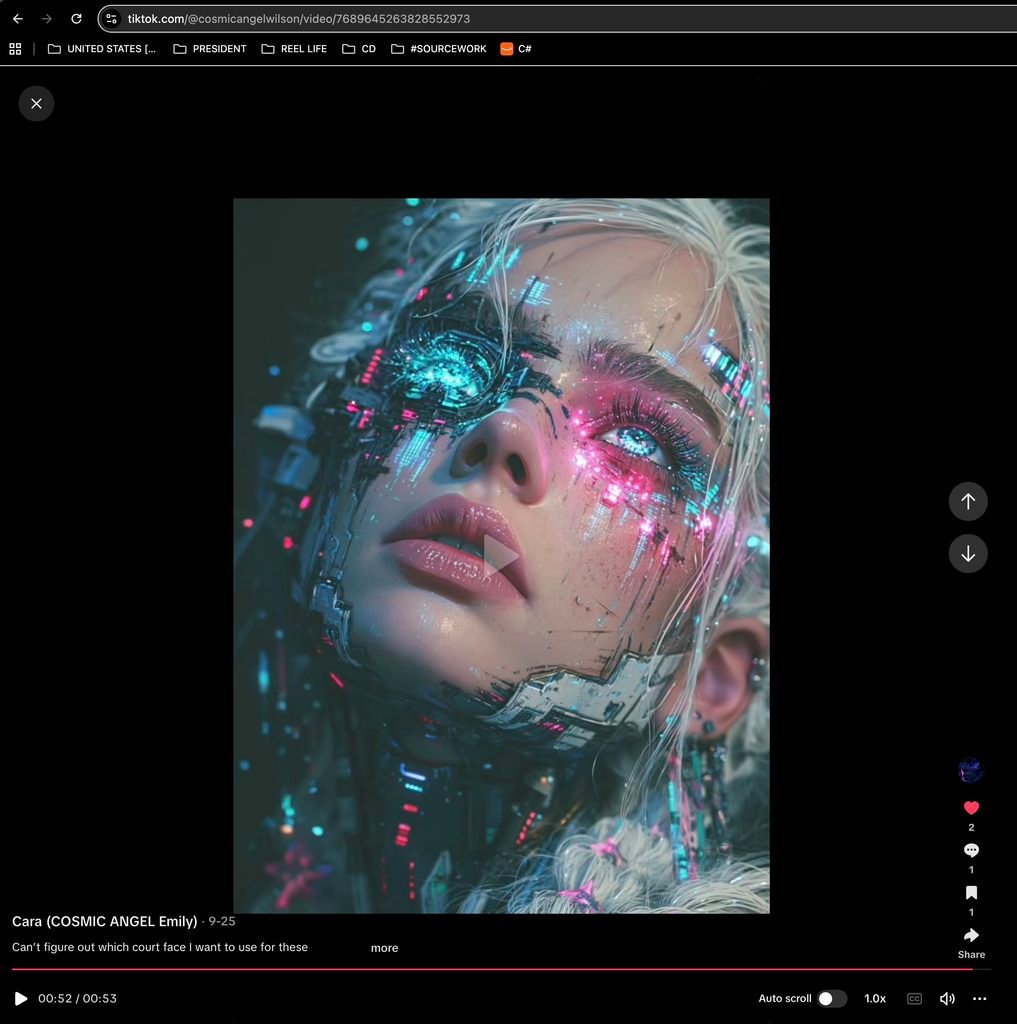The width and height of the screenshot is (1017, 1024).
Task: Go forward in browser
Action: pos(47,19)
